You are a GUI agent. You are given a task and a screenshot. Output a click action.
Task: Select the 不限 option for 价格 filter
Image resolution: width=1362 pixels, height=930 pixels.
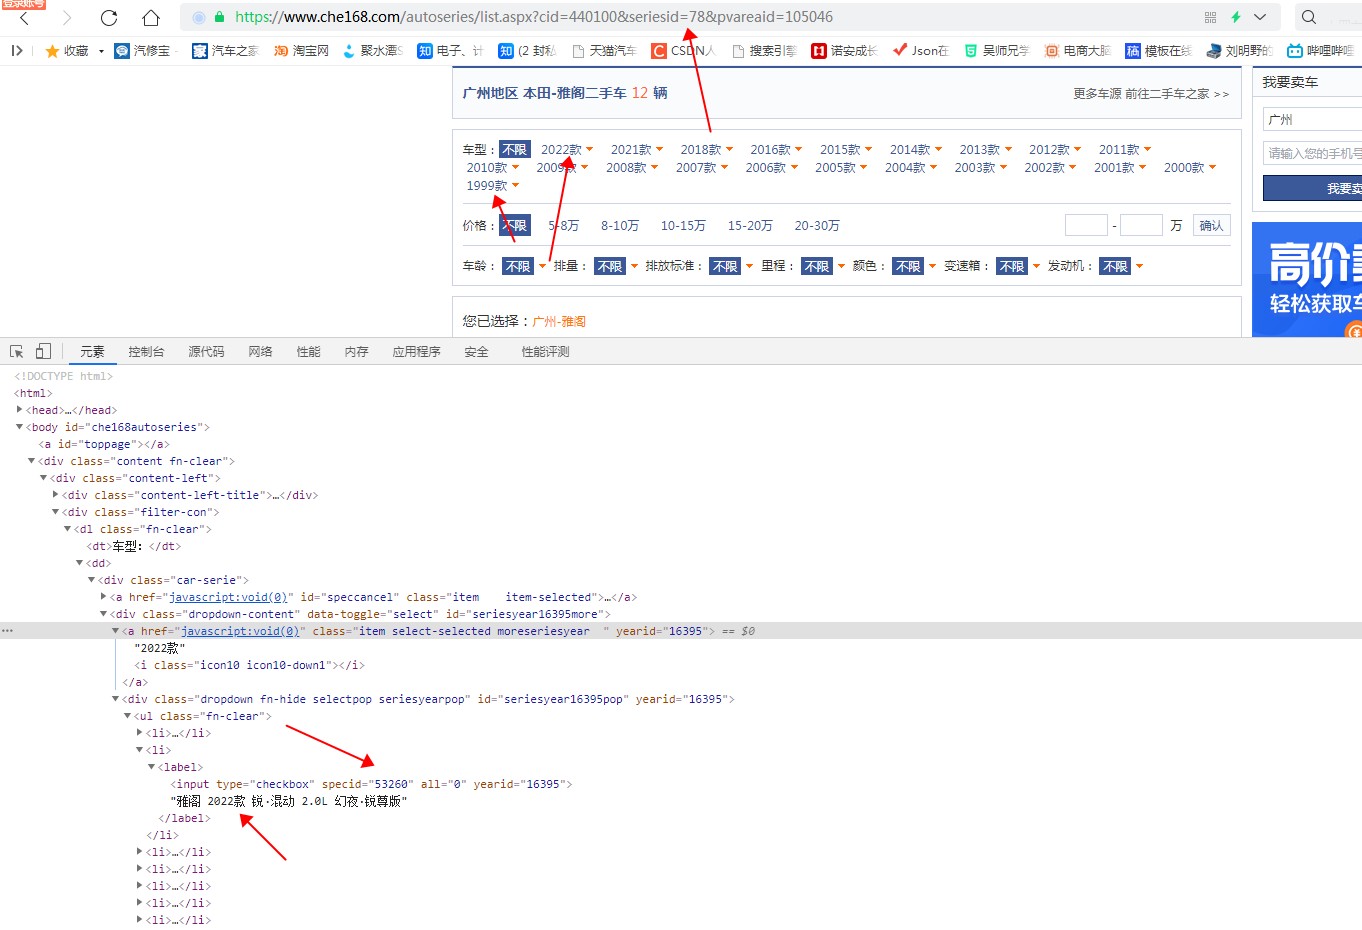click(x=514, y=225)
